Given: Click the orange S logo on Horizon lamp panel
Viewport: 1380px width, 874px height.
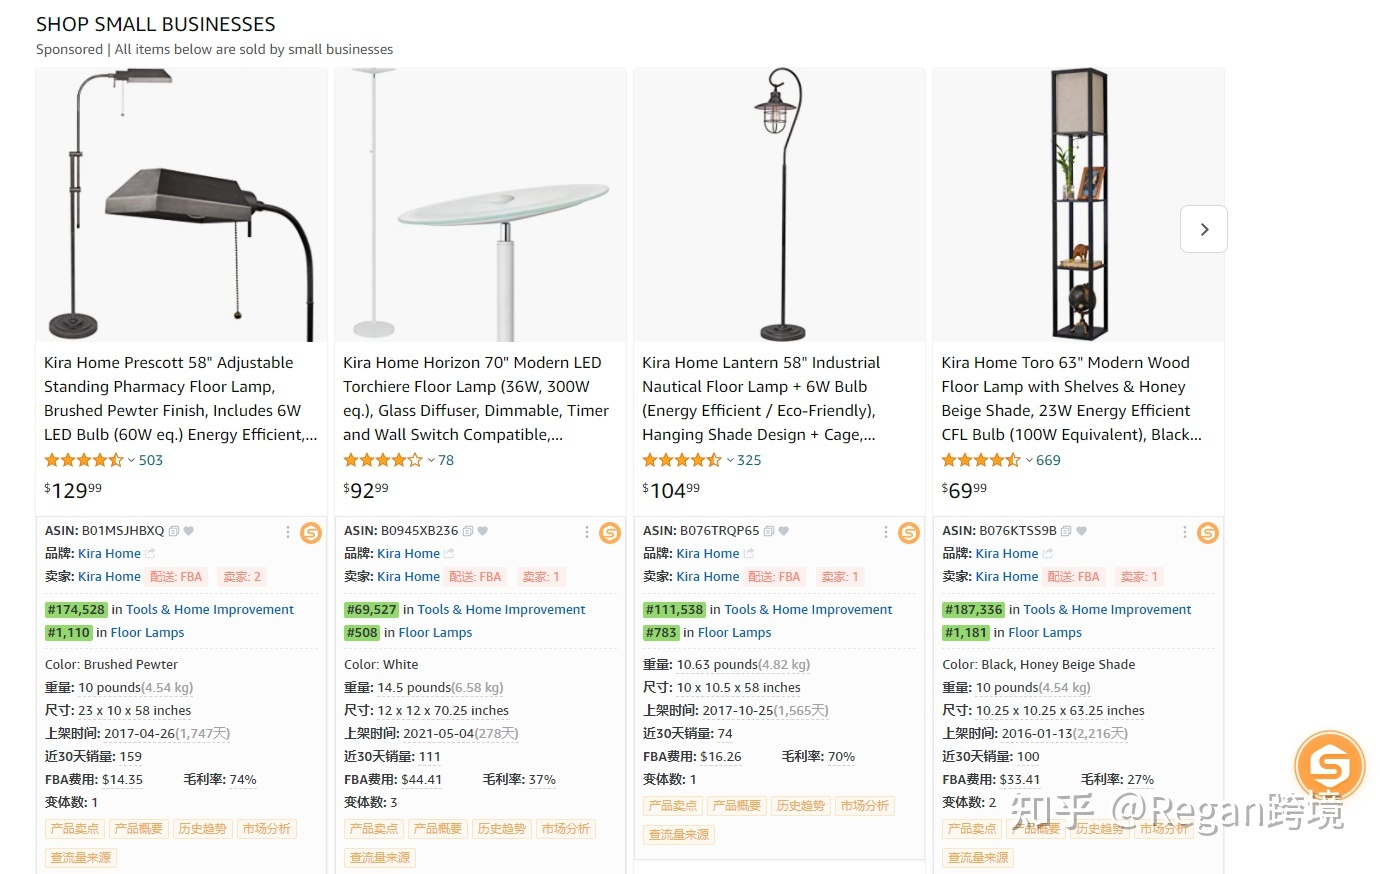Looking at the screenshot, I should pyautogui.click(x=610, y=533).
